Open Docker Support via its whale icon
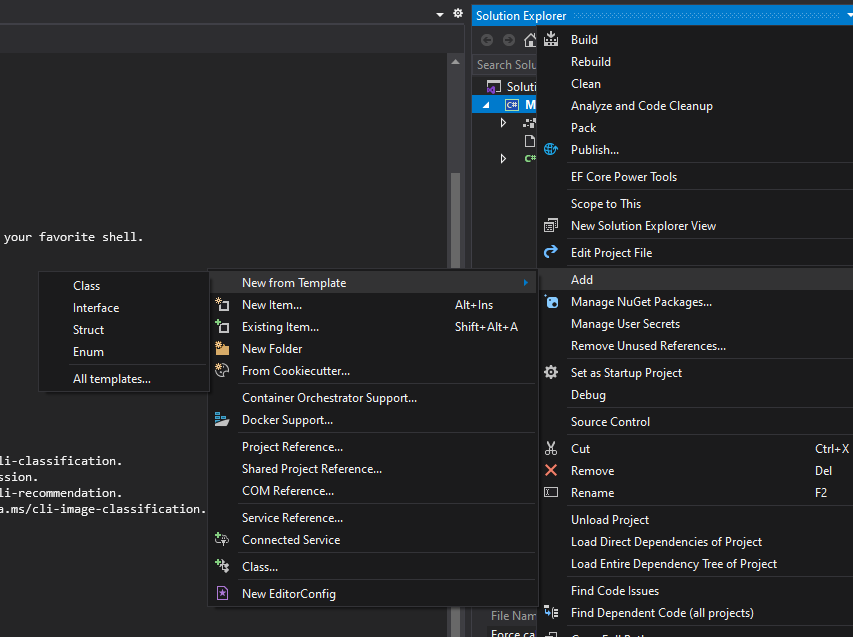Image resolution: width=853 pixels, height=637 pixels. pyautogui.click(x=222, y=420)
